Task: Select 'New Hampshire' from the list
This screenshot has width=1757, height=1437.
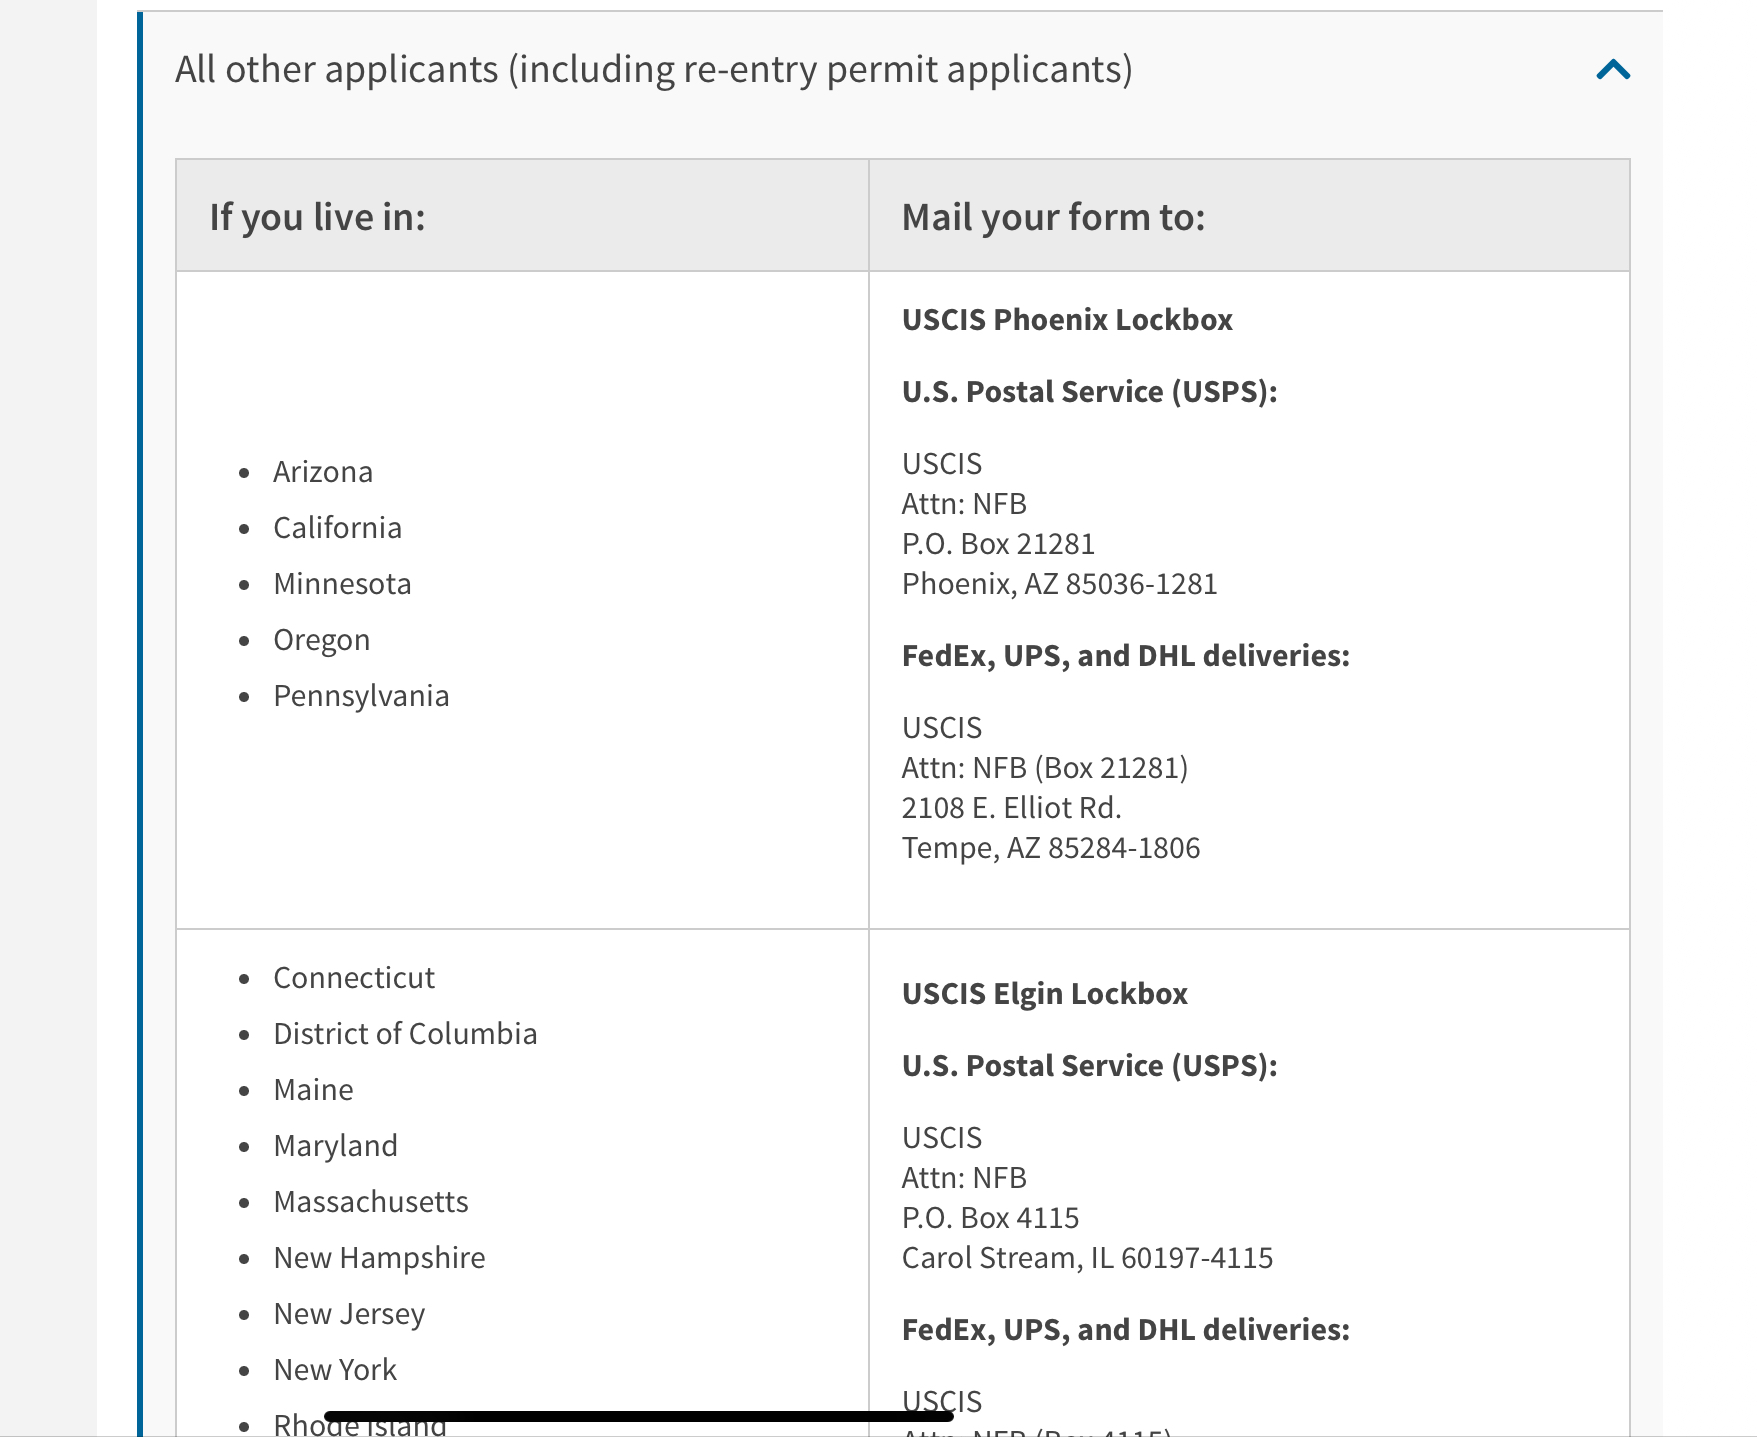Action: pyautogui.click(x=378, y=1257)
